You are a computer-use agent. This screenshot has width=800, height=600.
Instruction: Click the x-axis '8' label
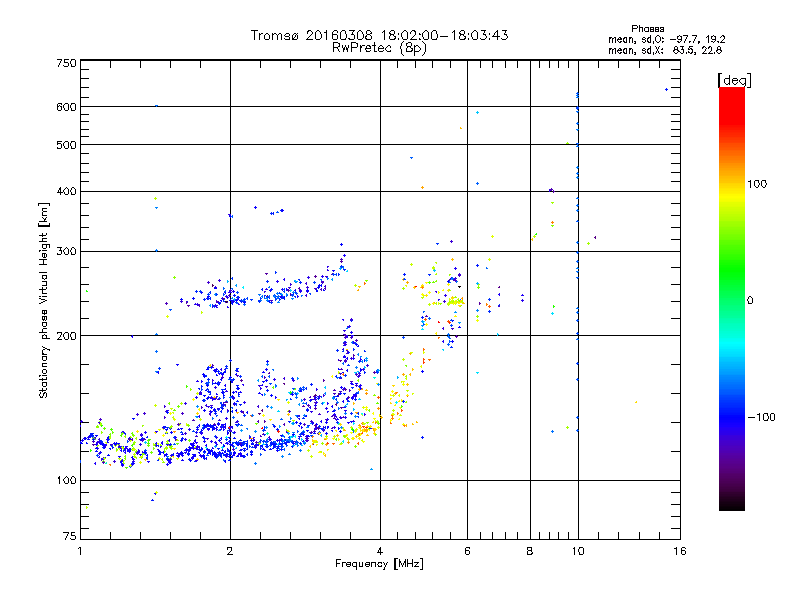click(530, 551)
